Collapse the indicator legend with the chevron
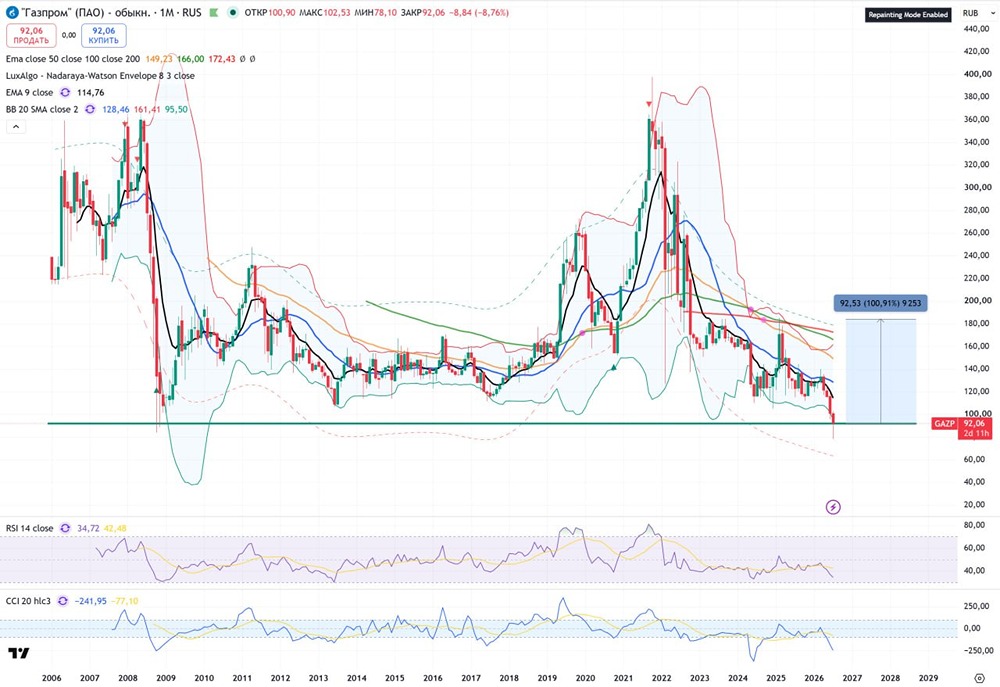The width and height of the screenshot is (1000, 687). pyautogui.click(x=16, y=126)
